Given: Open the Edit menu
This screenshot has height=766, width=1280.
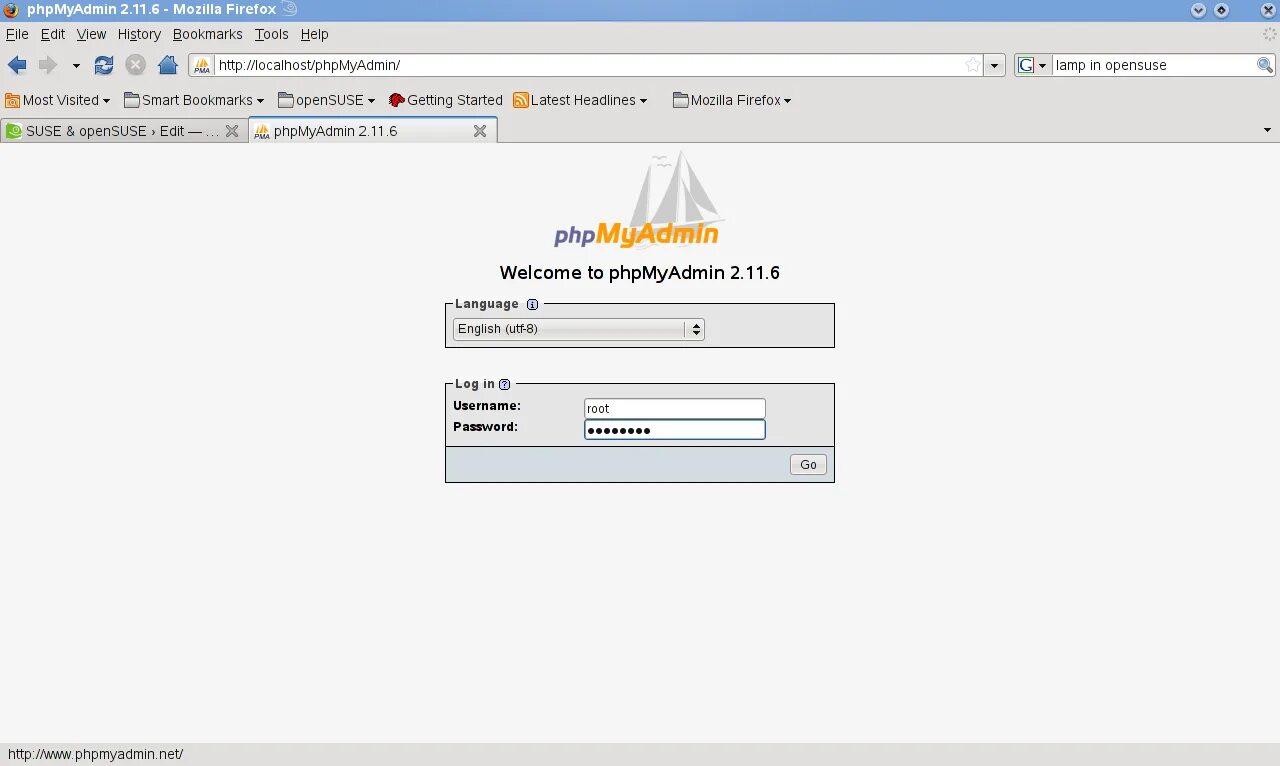Looking at the screenshot, I should pyautogui.click(x=53, y=34).
